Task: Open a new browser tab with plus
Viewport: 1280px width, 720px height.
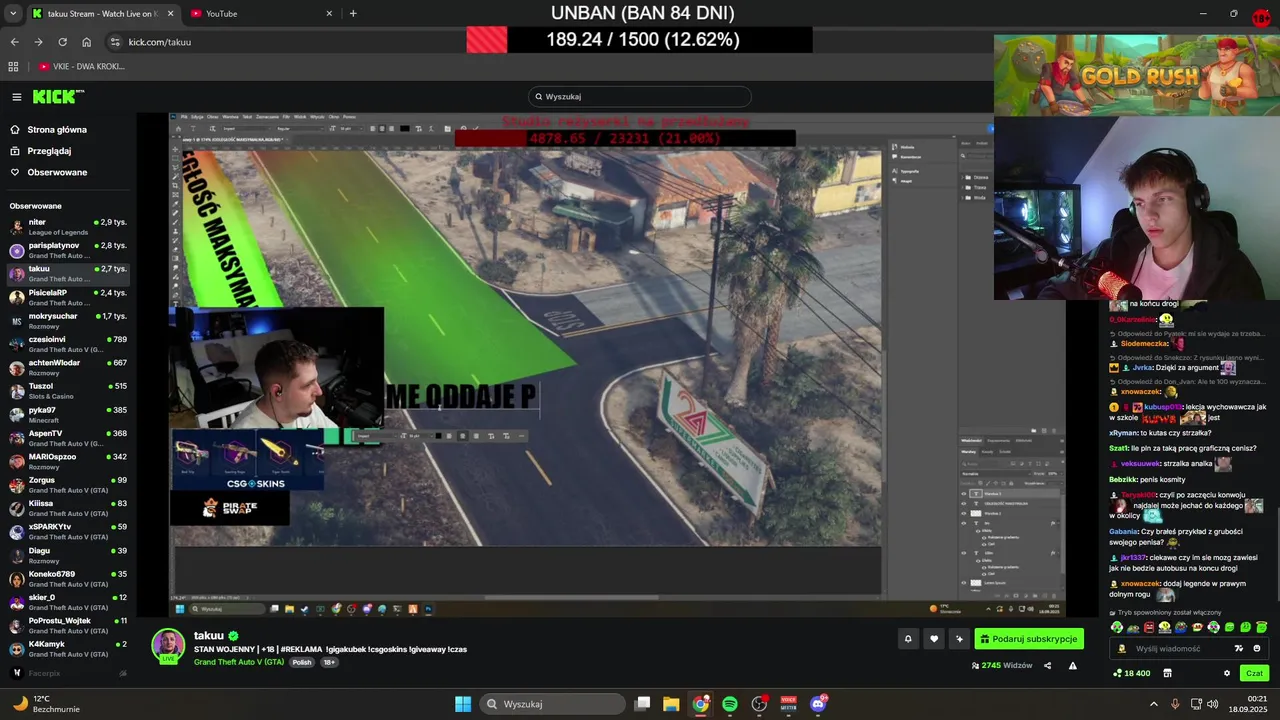Action: coord(353,14)
